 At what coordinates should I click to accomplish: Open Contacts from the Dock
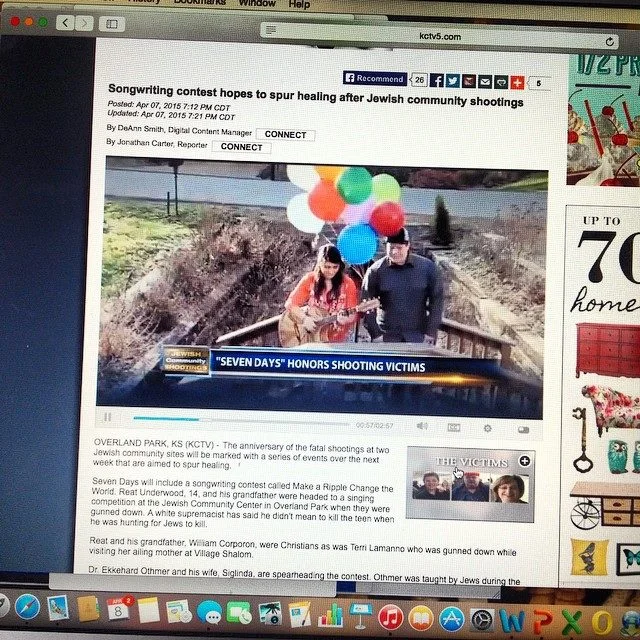pos(88,609)
